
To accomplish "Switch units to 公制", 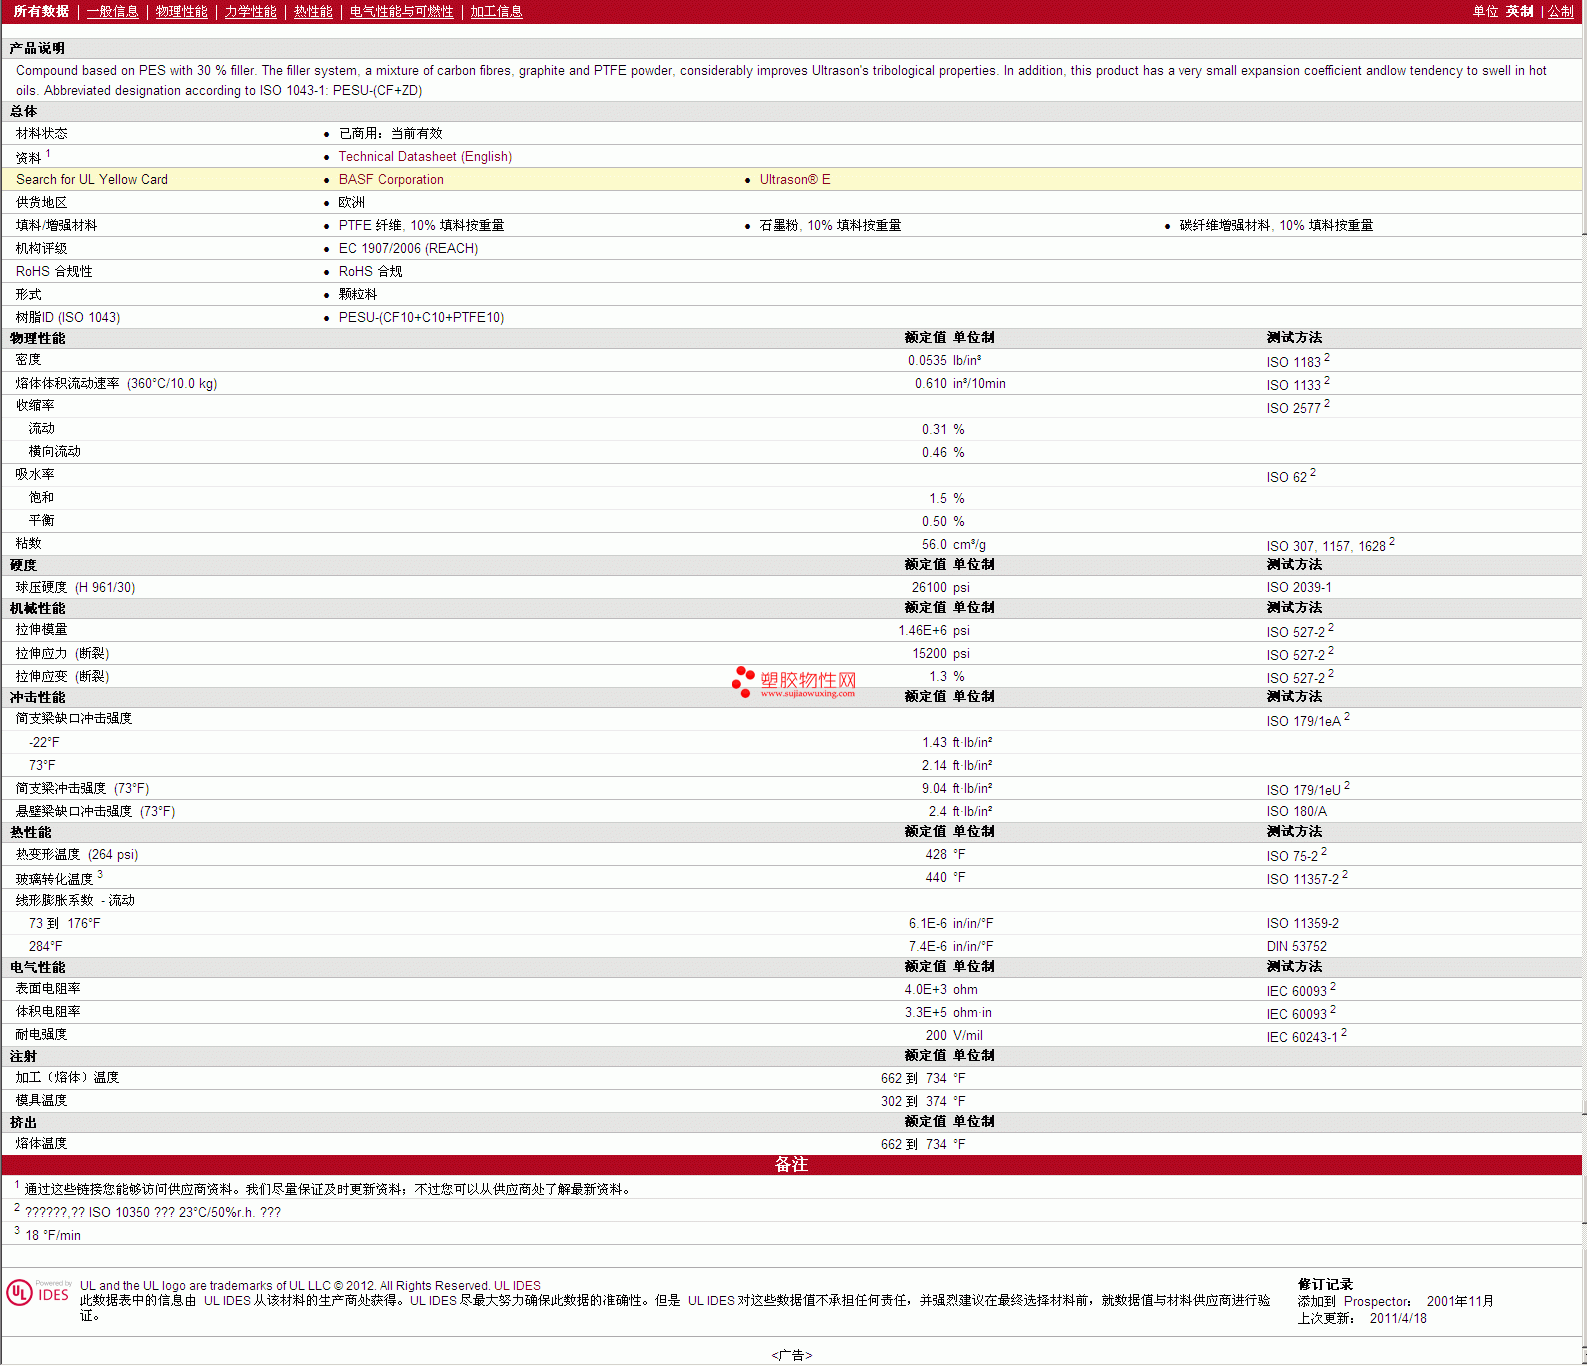I will tap(1561, 12).
